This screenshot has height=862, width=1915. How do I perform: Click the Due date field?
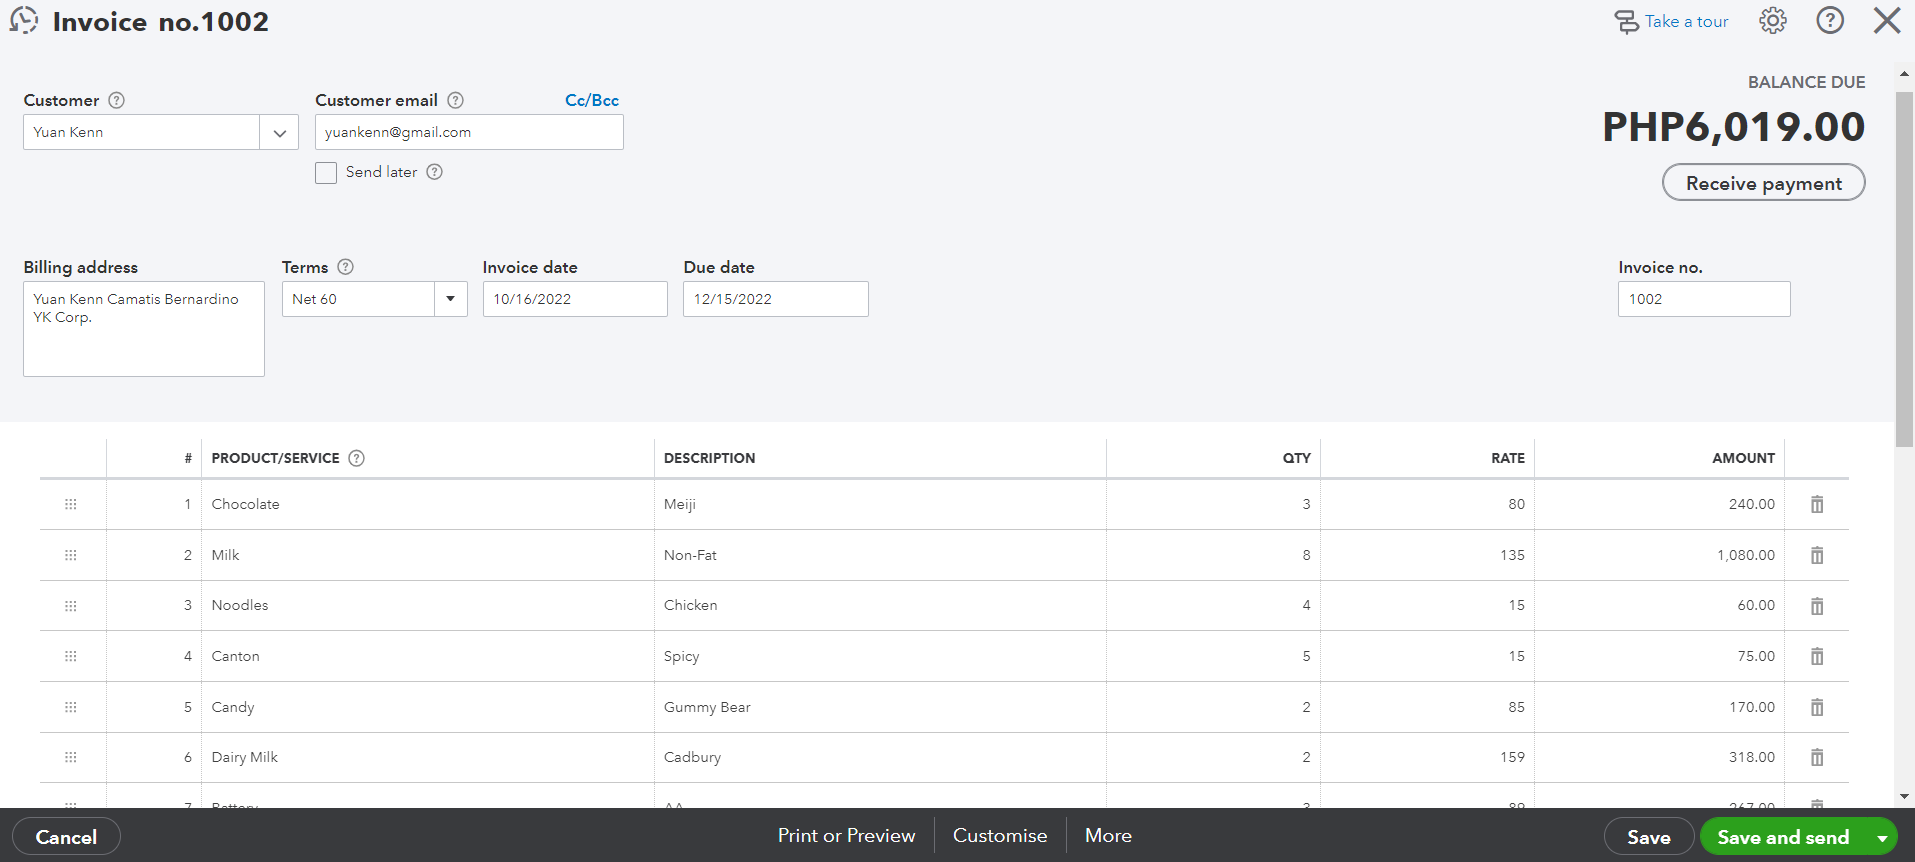775,299
